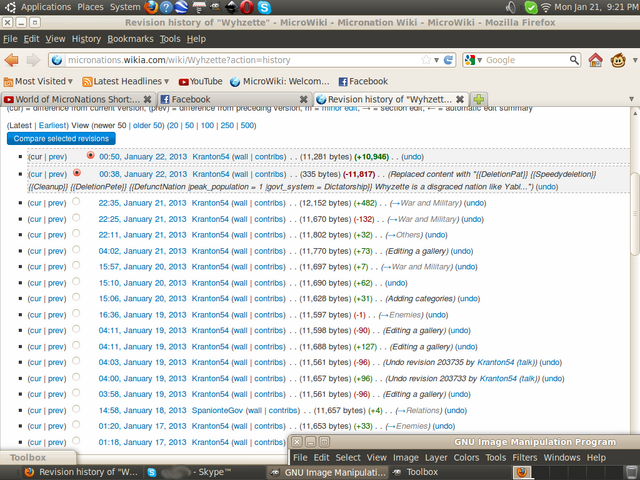This screenshot has height=480, width=640.
Task: Bookmark this page with the star icon
Action: [x=426, y=60]
